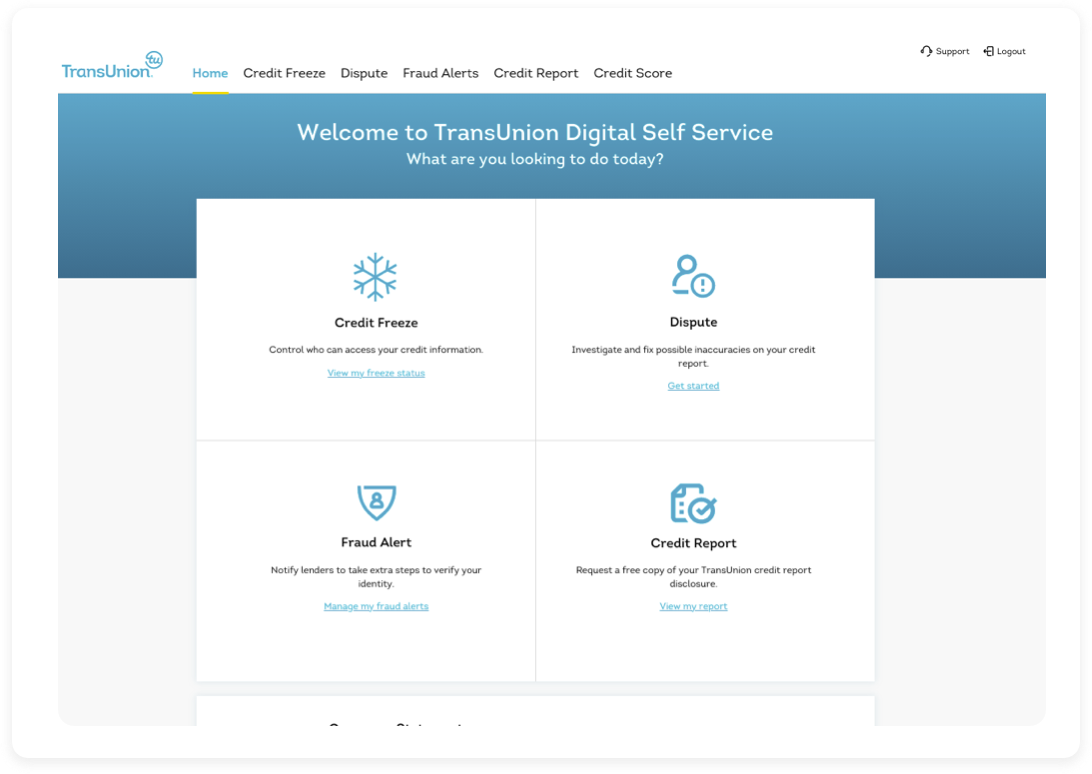The image size is (1092, 774).
Task: Open the Credit Score page
Action: click(632, 73)
